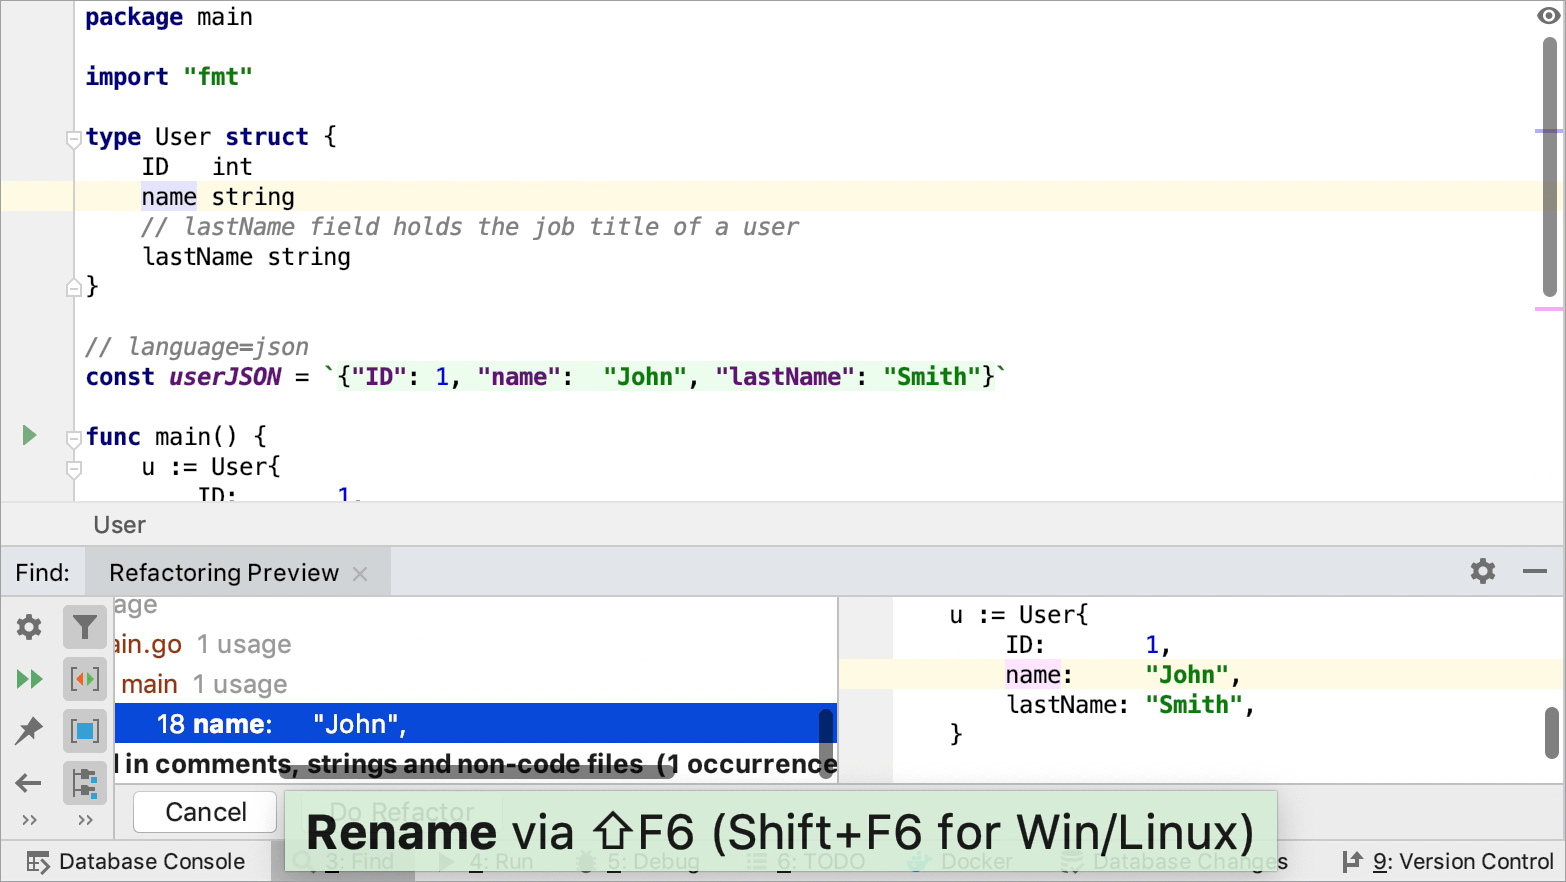The height and width of the screenshot is (882, 1566).
Task: Click the usages tree horizontal scrollbar
Action: (x=477, y=770)
